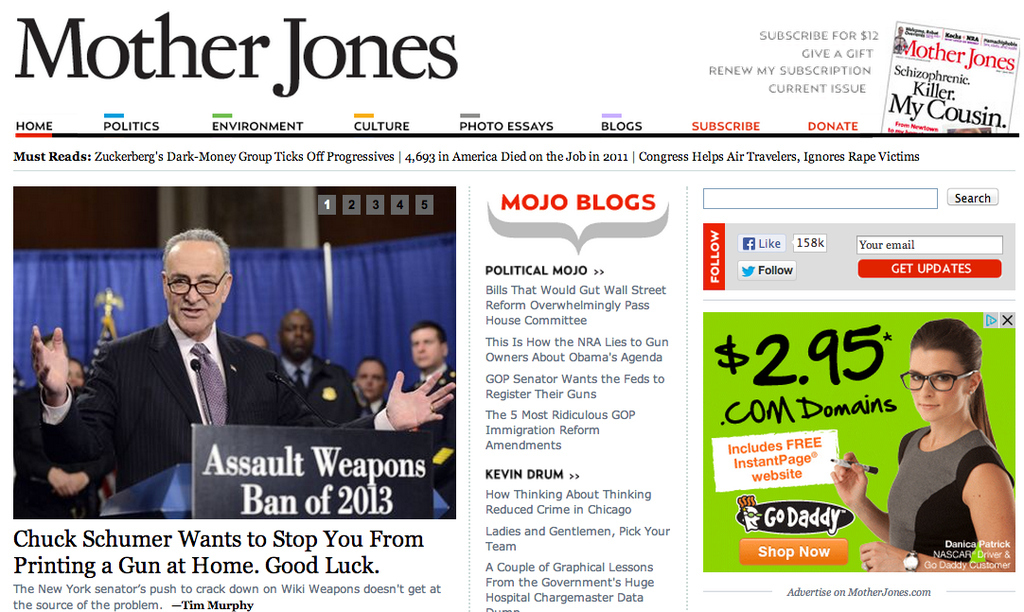Open the Photo Essays nav tab

pos(506,126)
